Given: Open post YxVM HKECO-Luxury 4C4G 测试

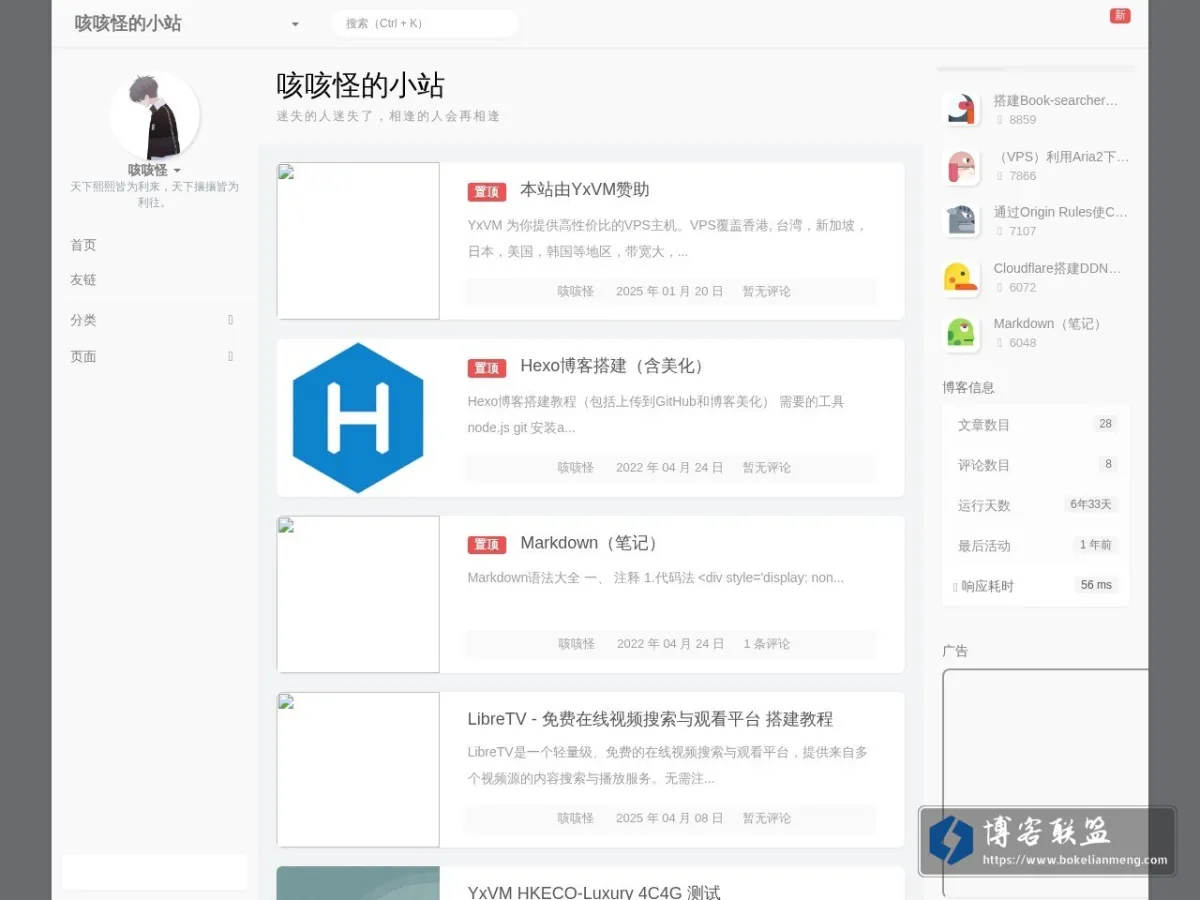Looking at the screenshot, I should 594,892.
